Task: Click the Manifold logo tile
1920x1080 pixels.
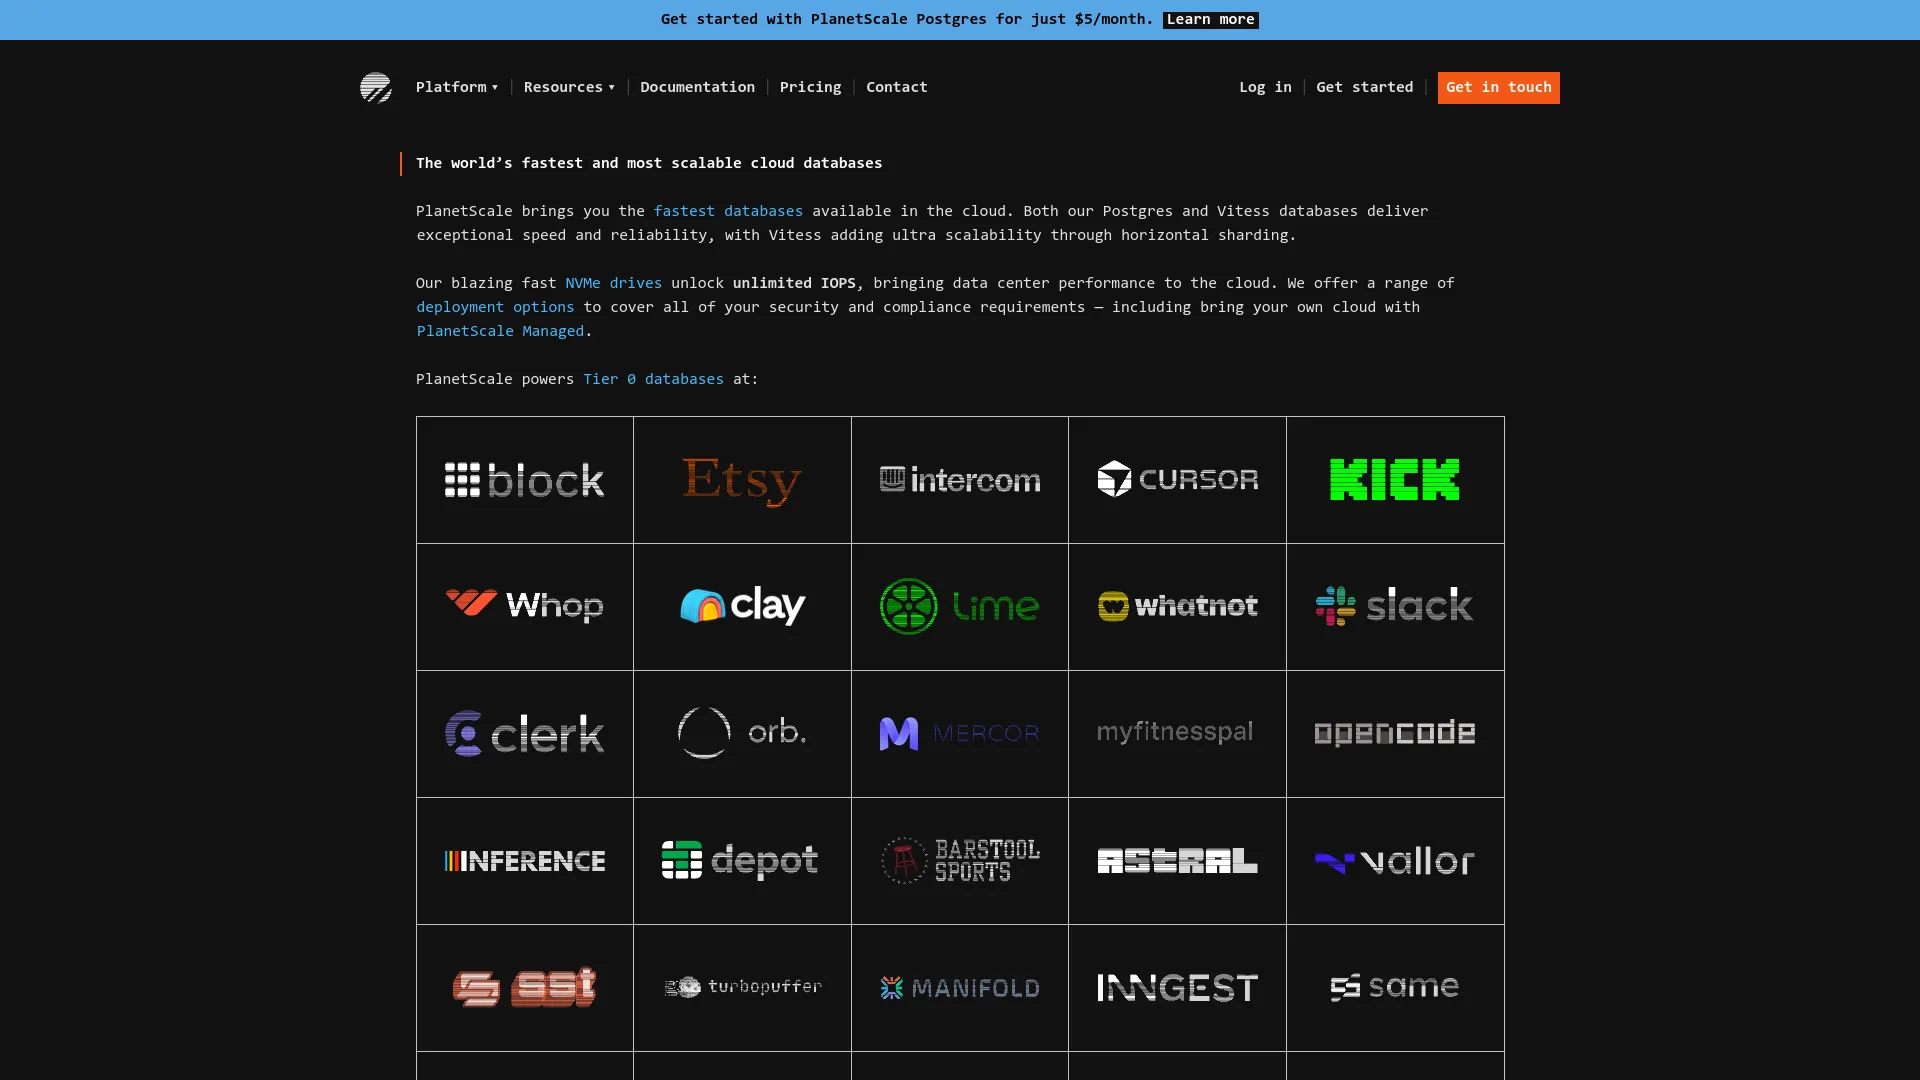Action: point(960,988)
